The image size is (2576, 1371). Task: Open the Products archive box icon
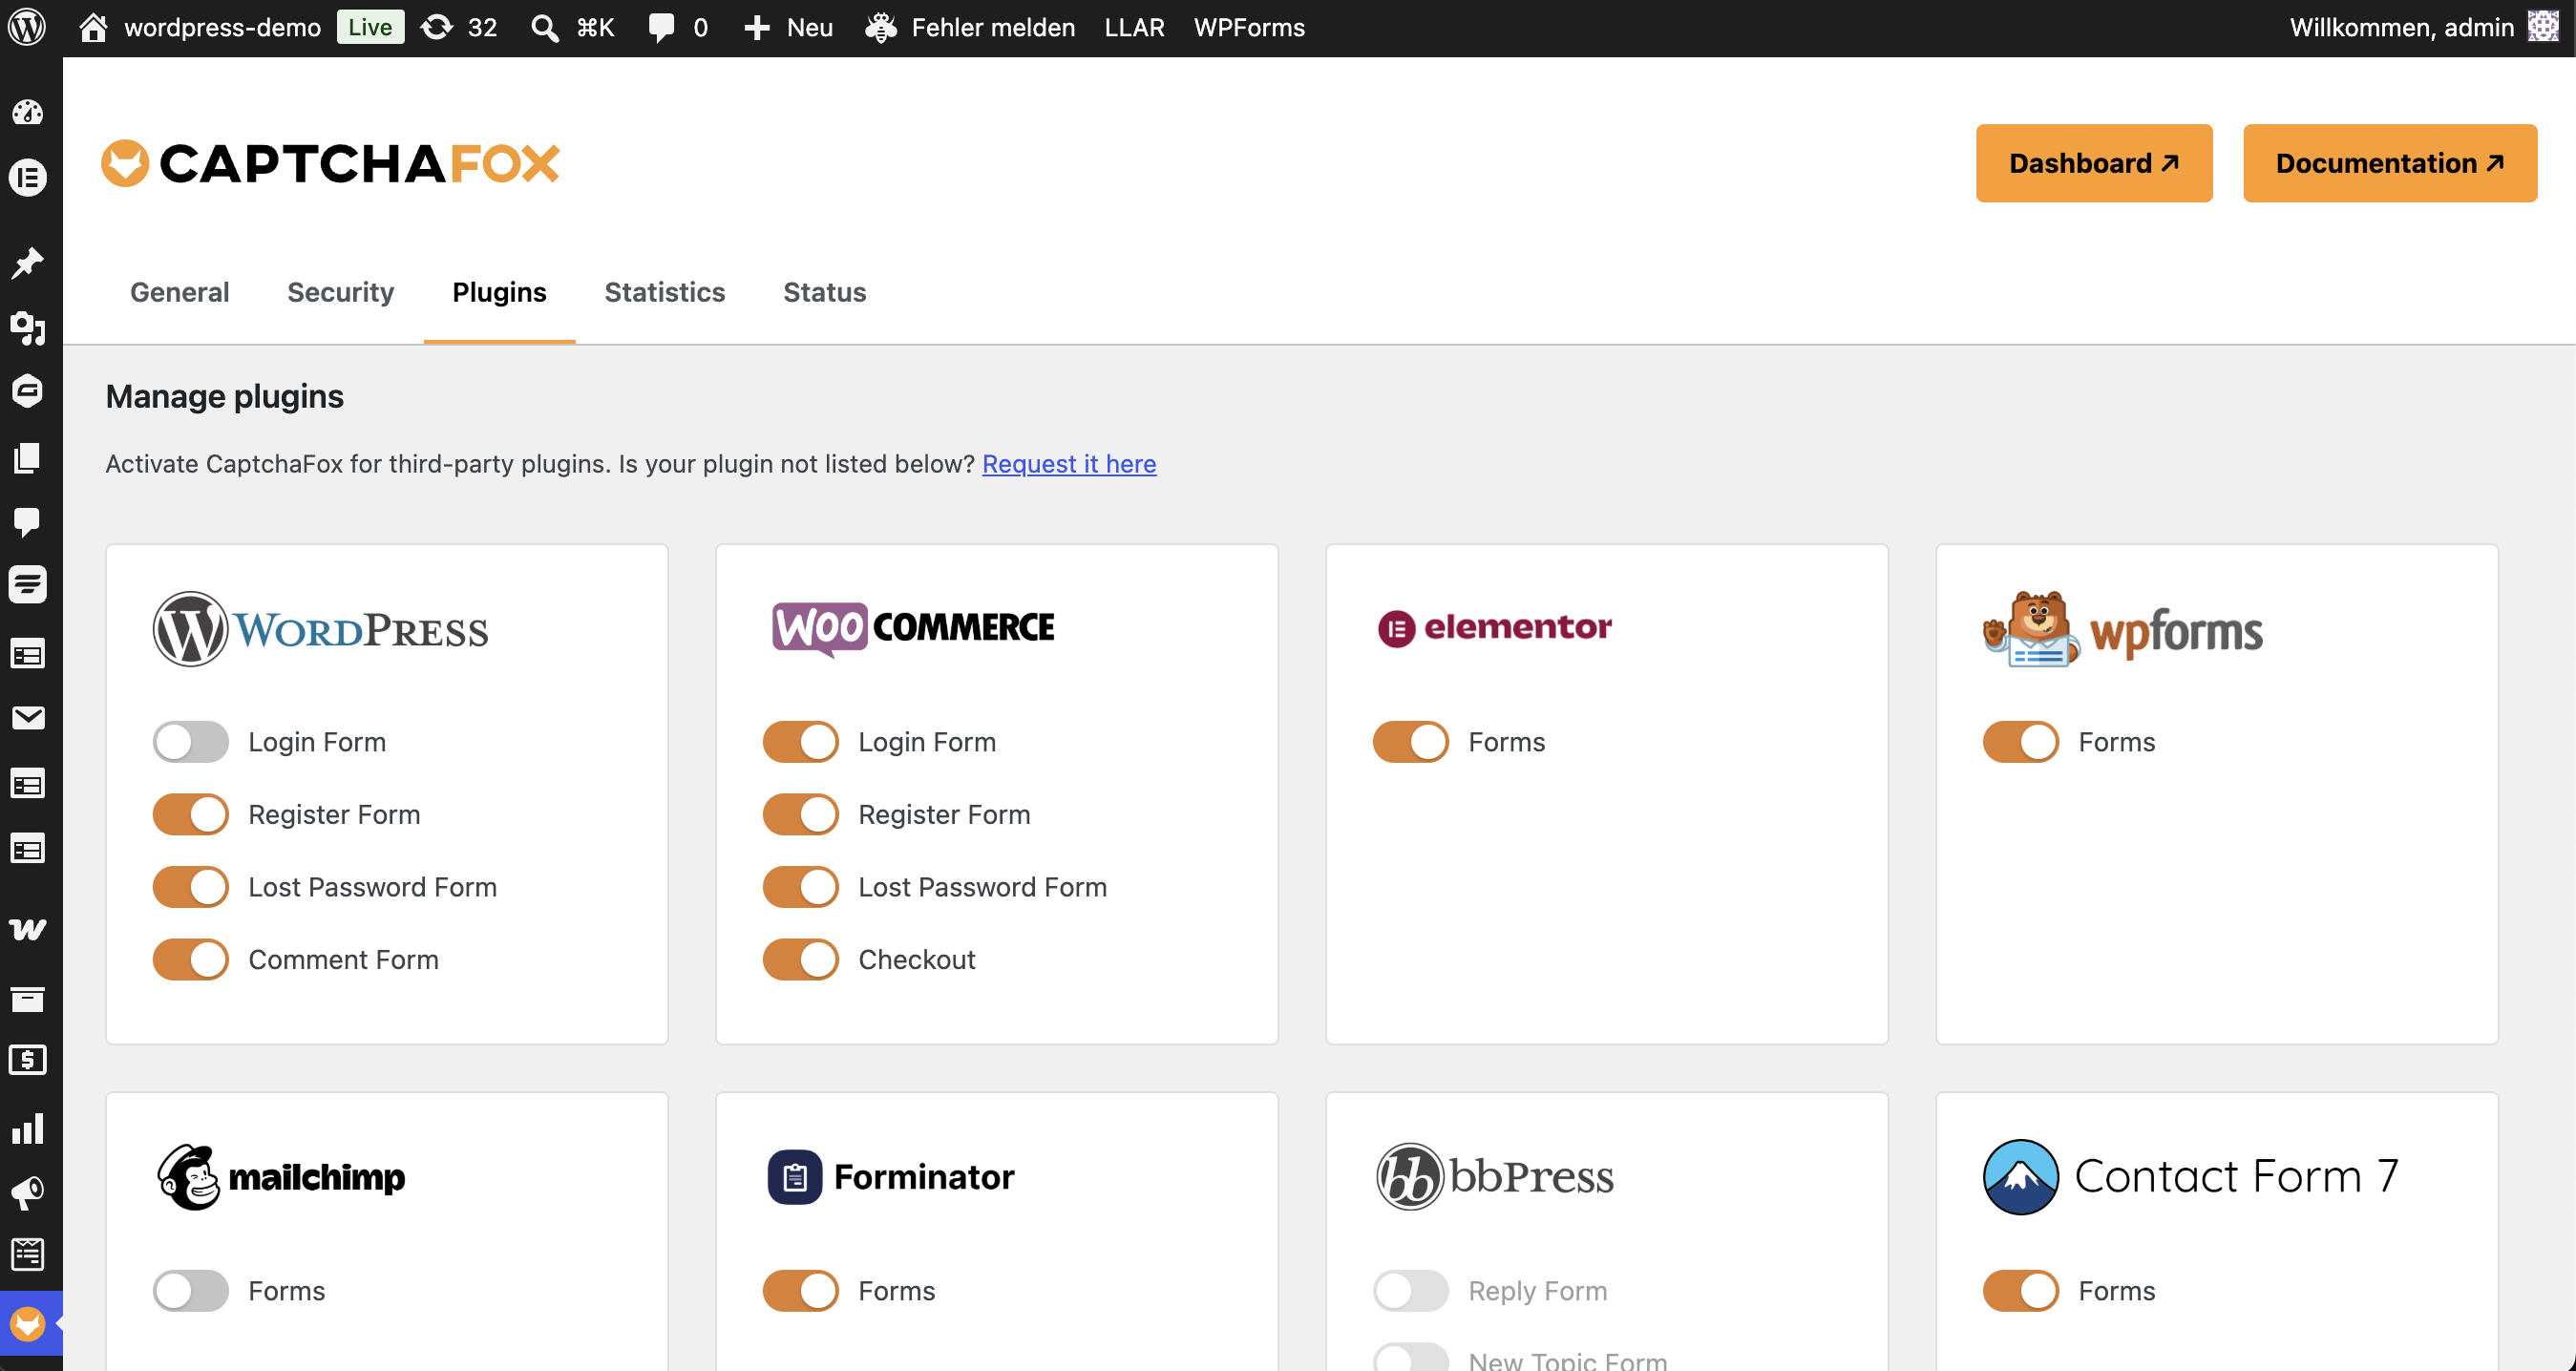pos(28,998)
